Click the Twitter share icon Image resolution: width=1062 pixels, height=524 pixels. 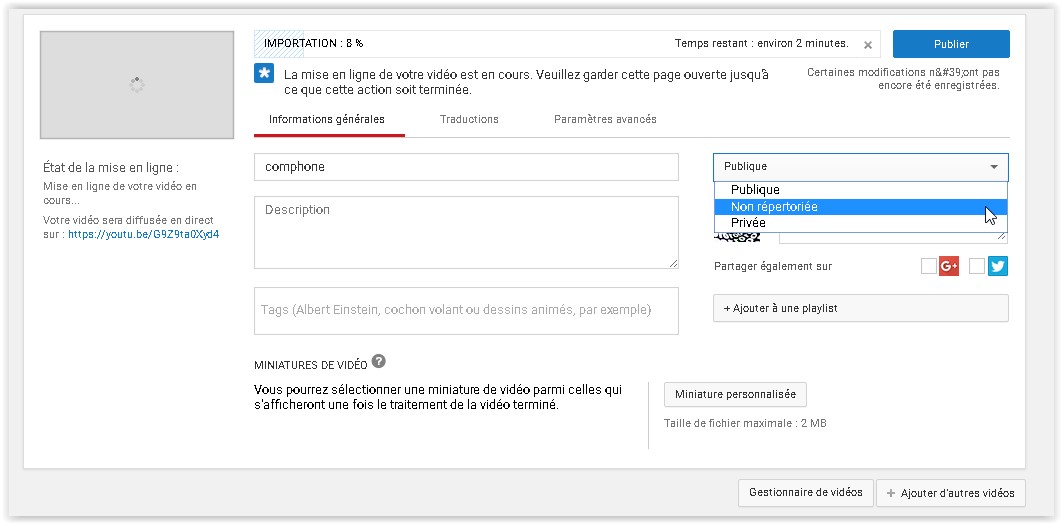coord(998,266)
